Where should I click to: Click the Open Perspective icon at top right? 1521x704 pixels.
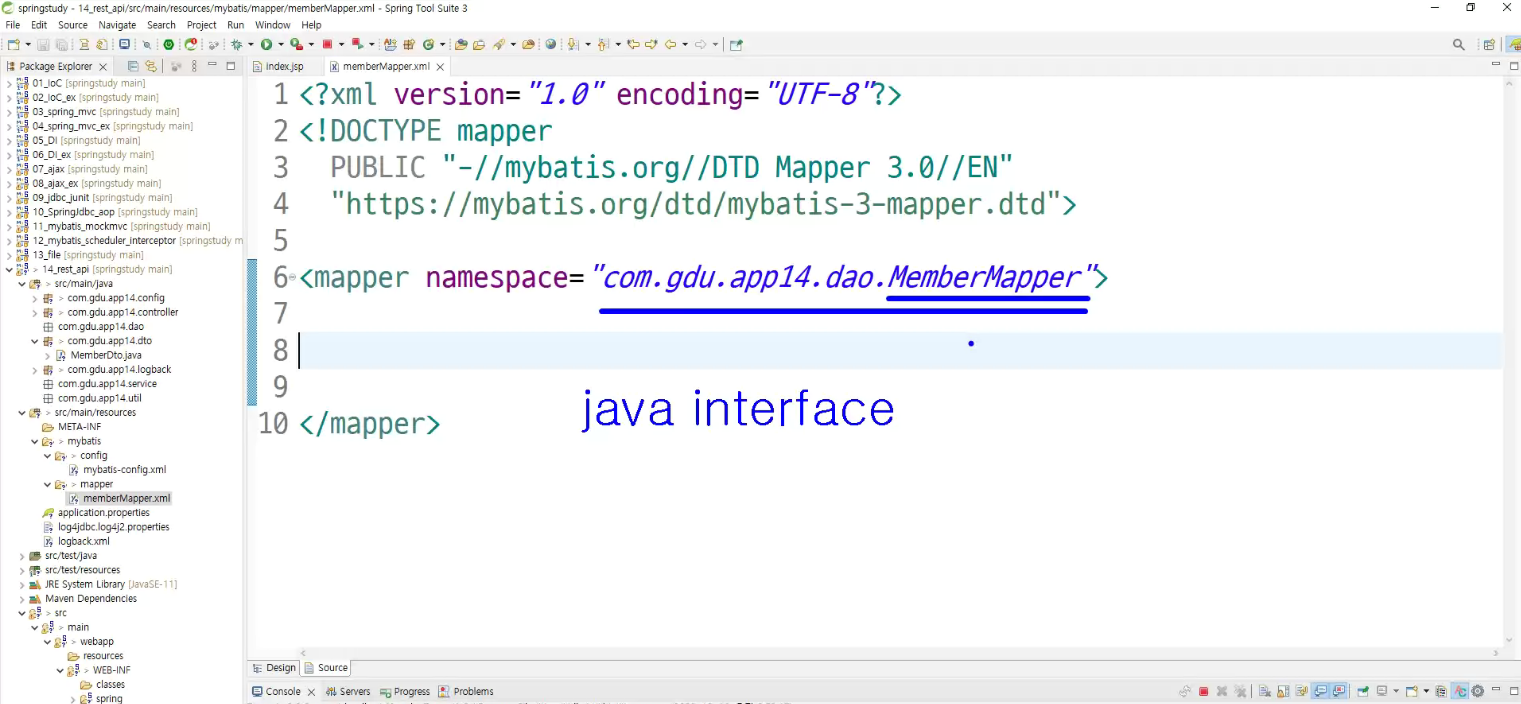click(1489, 44)
